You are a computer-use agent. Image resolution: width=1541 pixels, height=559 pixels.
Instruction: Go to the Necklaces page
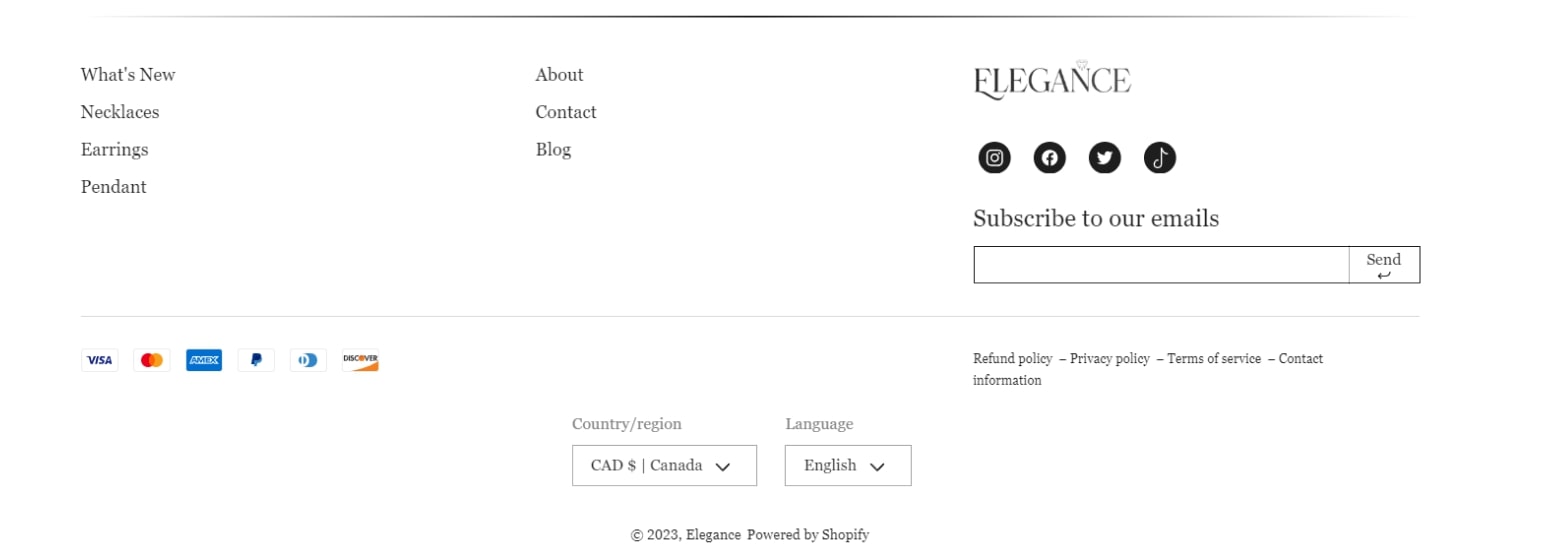[x=120, y=112]
